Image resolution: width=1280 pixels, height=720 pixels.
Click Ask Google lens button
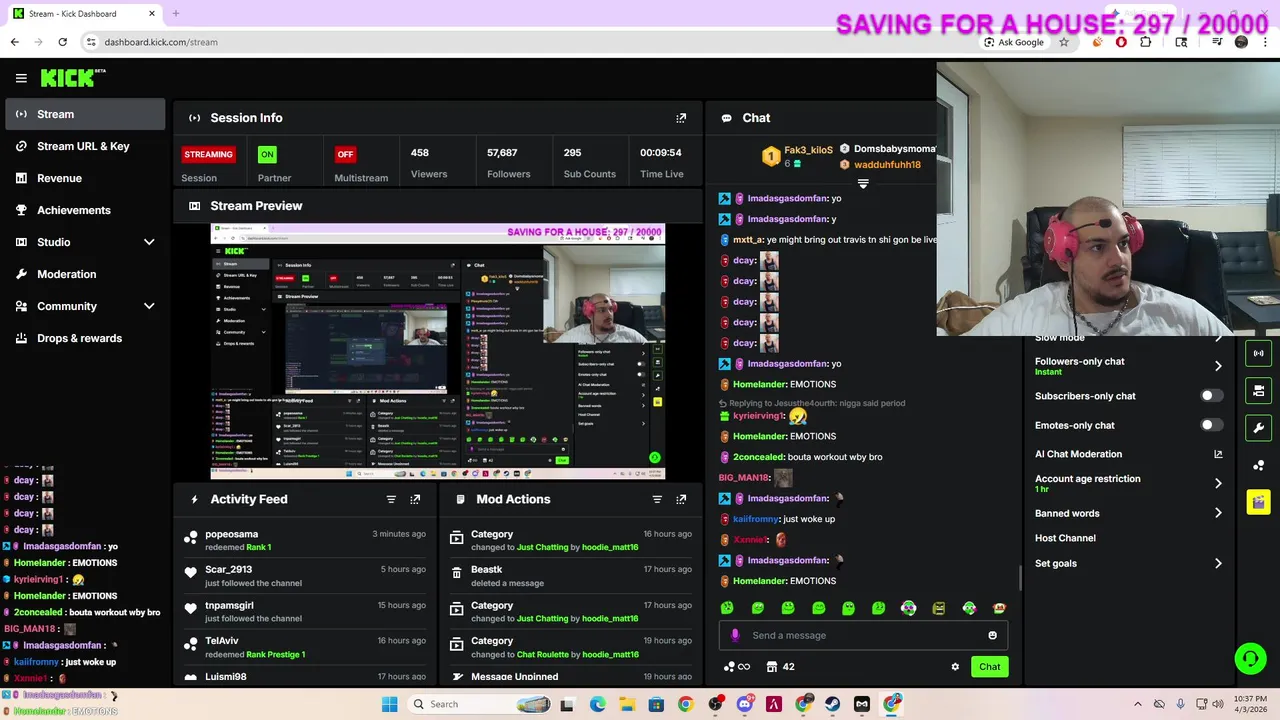point(1013,42)
